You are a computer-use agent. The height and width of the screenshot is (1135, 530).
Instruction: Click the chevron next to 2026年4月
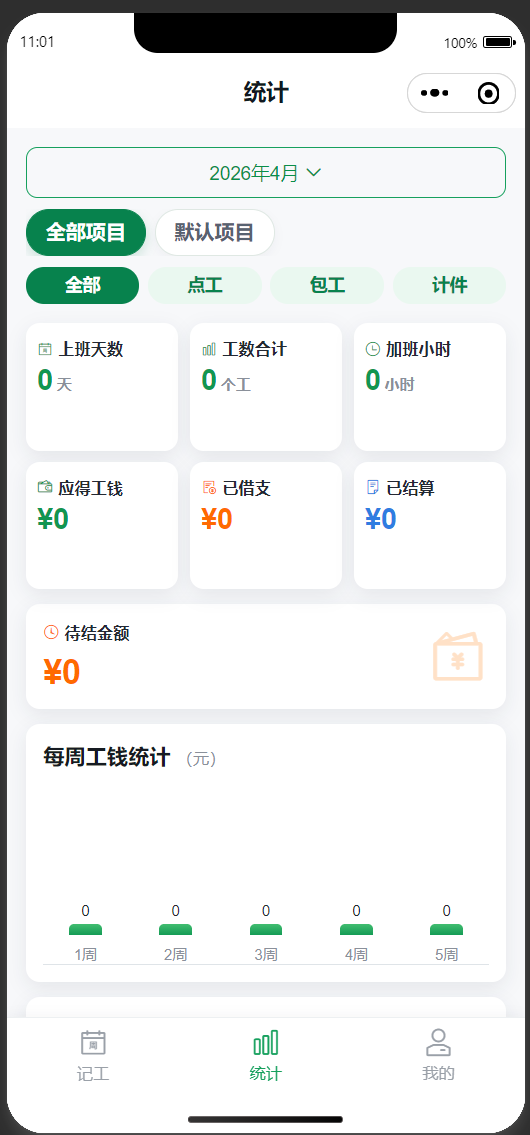314,172
